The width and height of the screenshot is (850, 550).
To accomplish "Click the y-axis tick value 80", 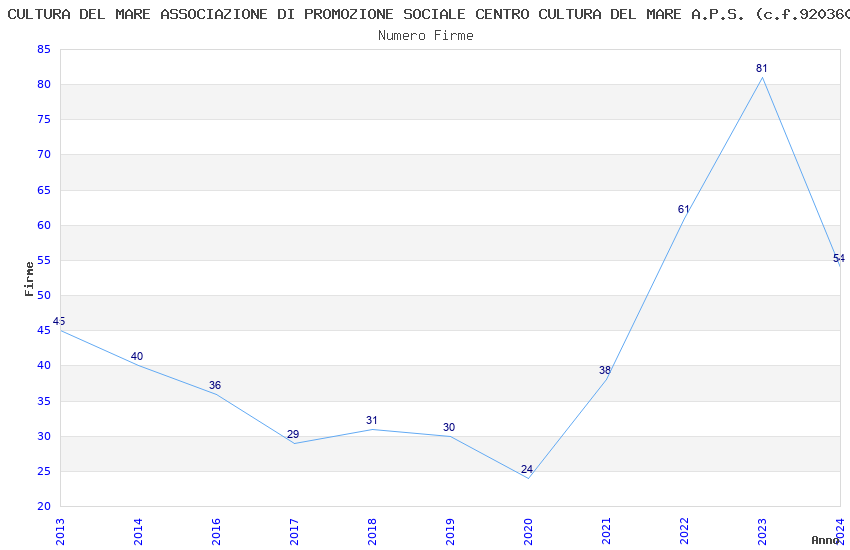I will click(x=44, y=85).
